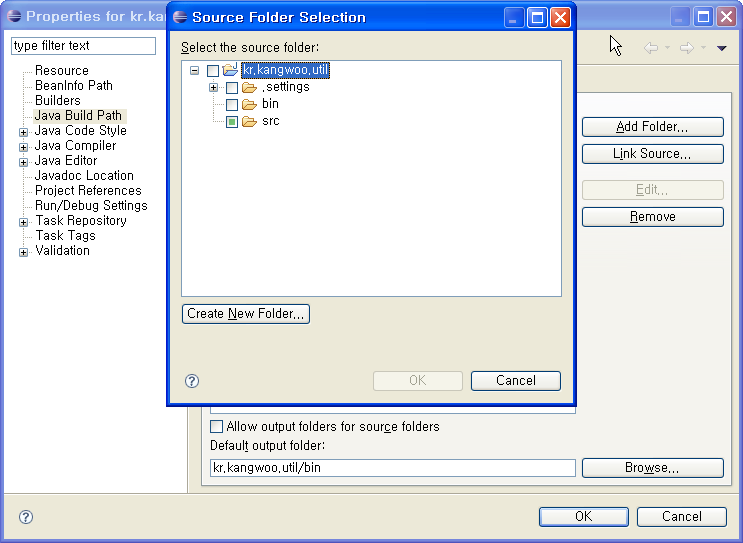Viewport: 743px width, 543px height.
Task: Click the back arrow in Properties window
Action: click(651, 47)
